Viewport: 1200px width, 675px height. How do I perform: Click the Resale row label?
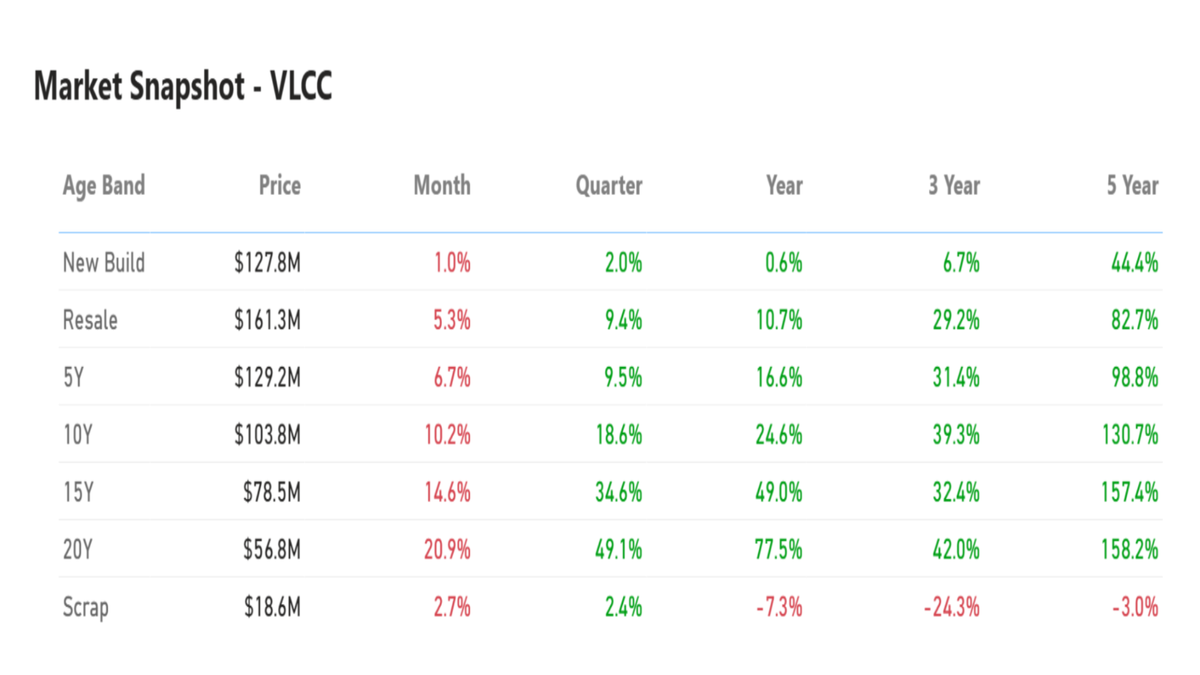pos(90,320)
